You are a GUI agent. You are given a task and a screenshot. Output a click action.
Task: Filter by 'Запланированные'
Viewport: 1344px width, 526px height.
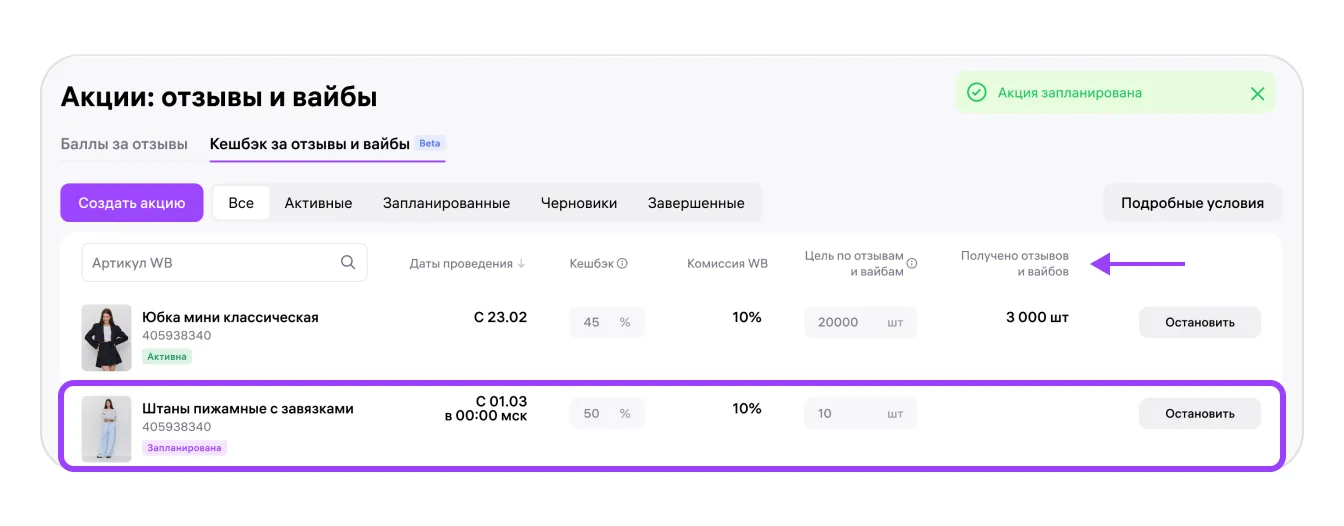point(446,203)
